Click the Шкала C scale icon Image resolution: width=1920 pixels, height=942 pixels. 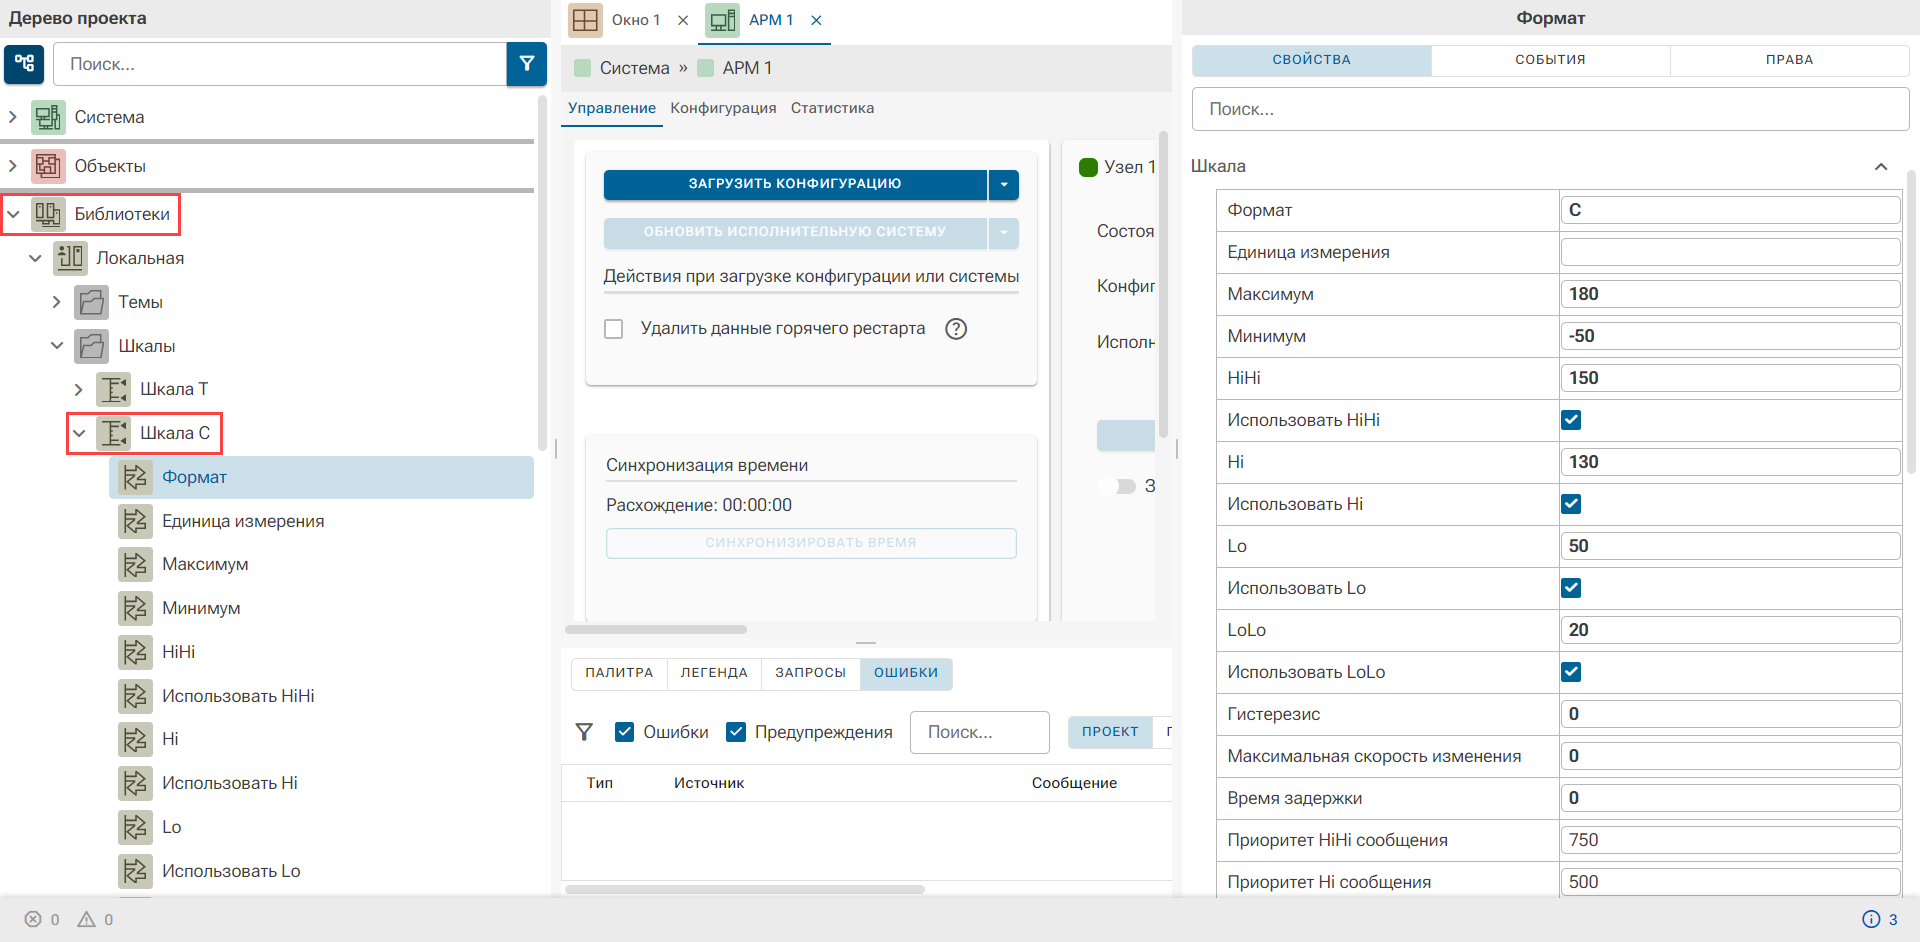tap(114, 433)
